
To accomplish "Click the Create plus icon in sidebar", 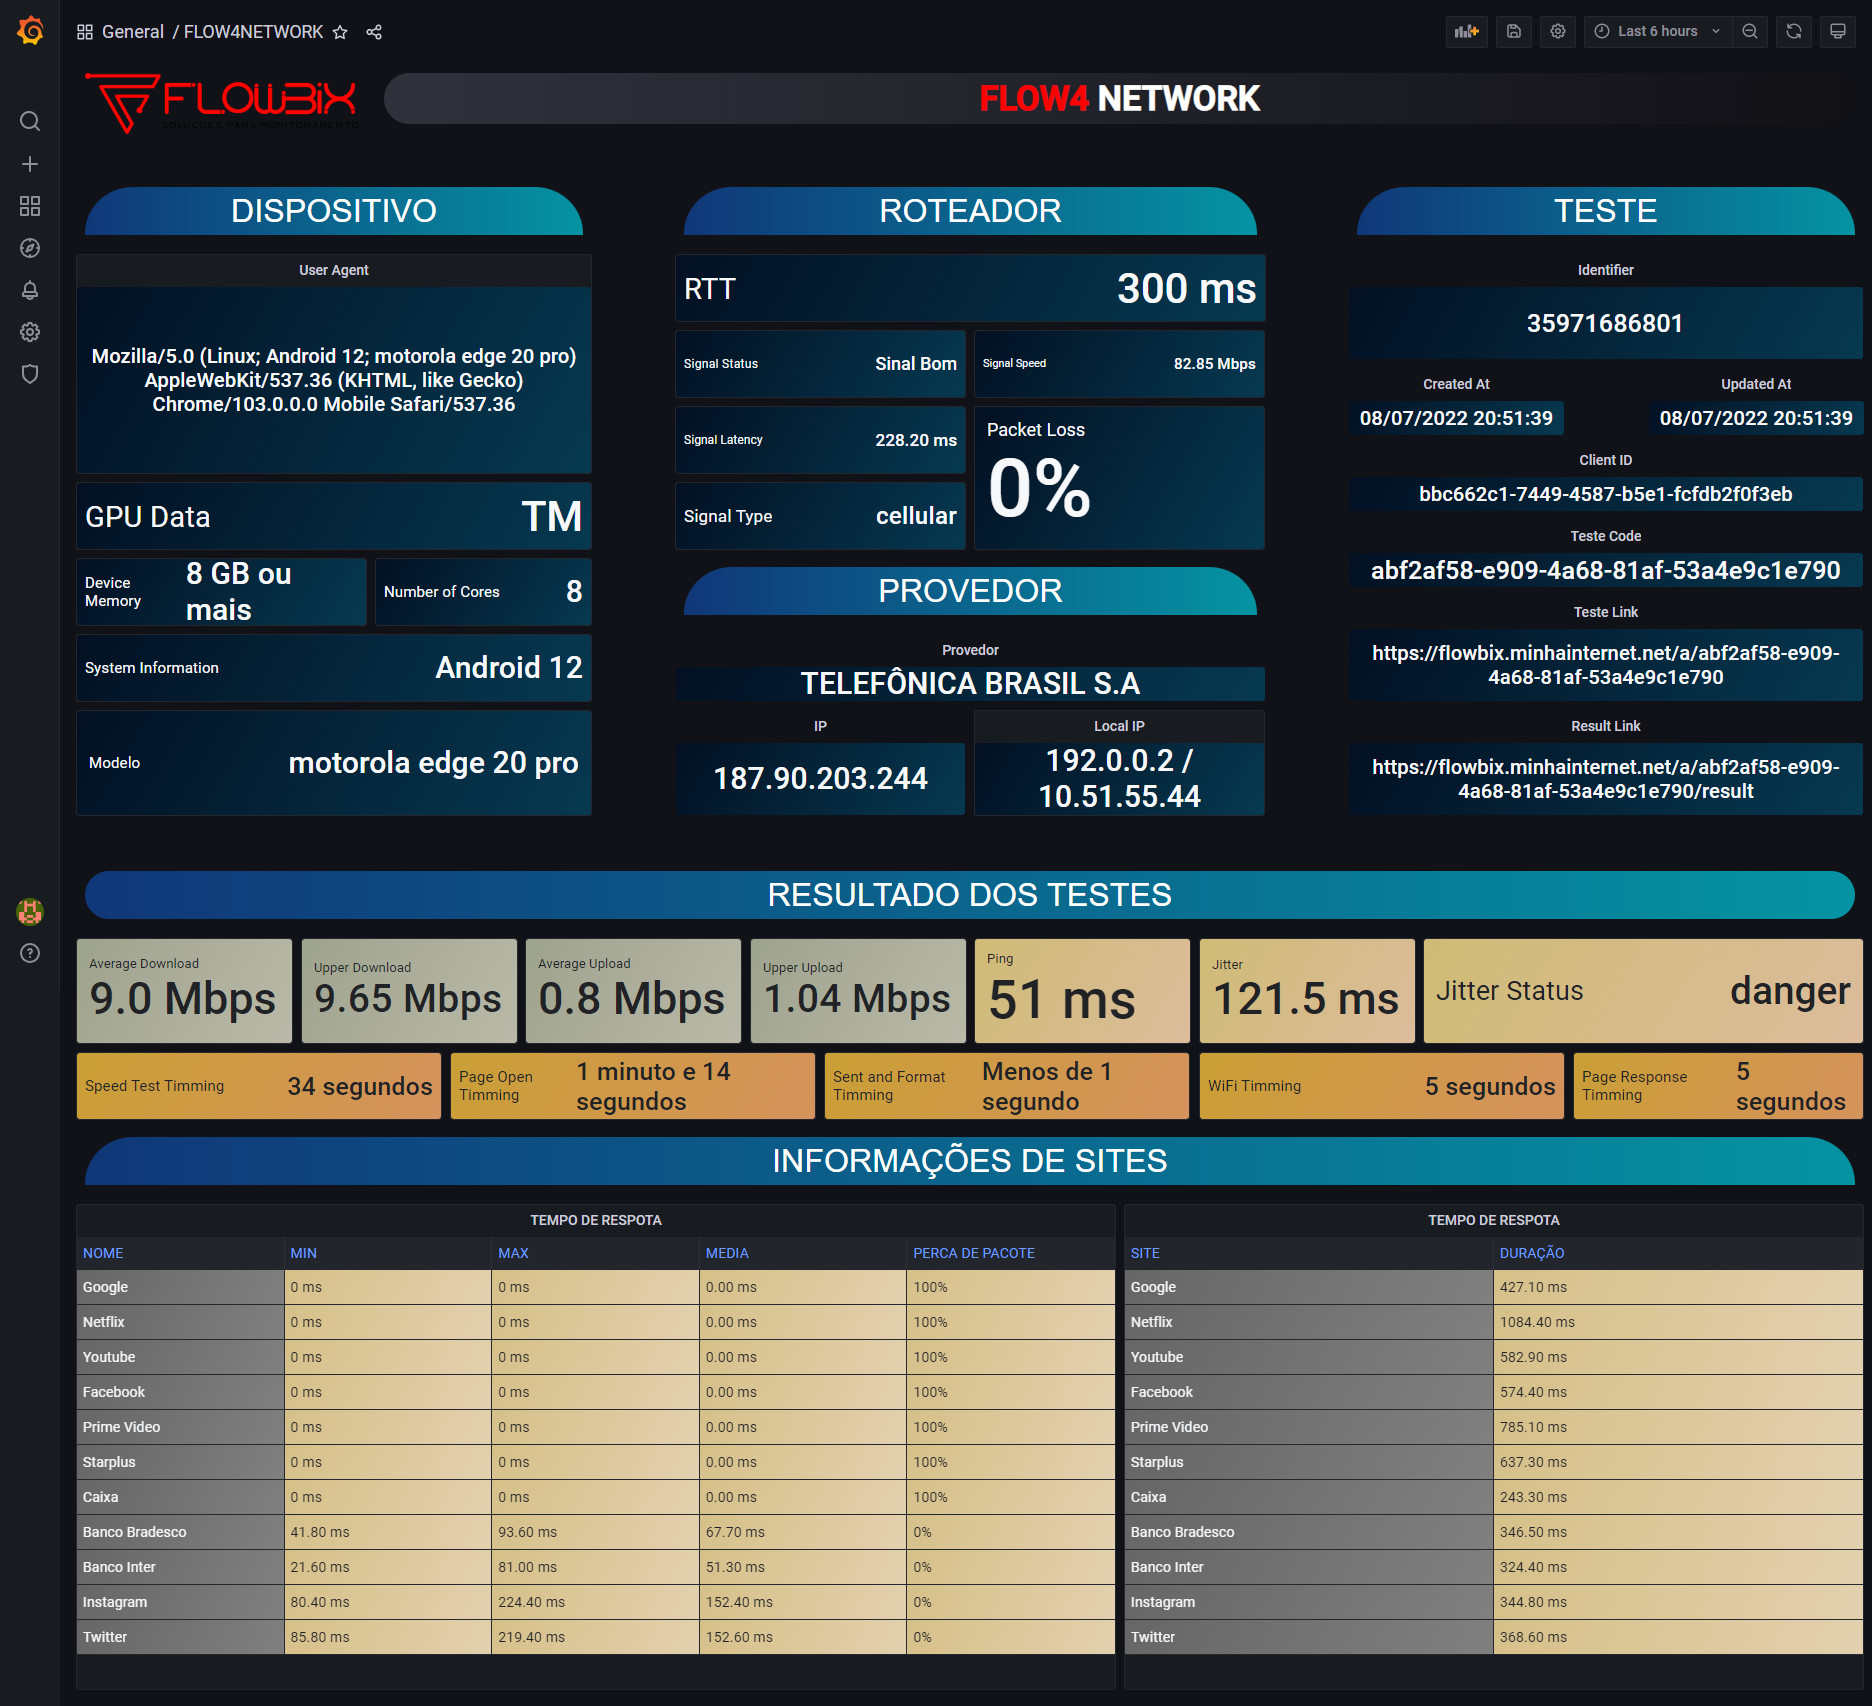I will pyautogui.click(x=30, y=164).
